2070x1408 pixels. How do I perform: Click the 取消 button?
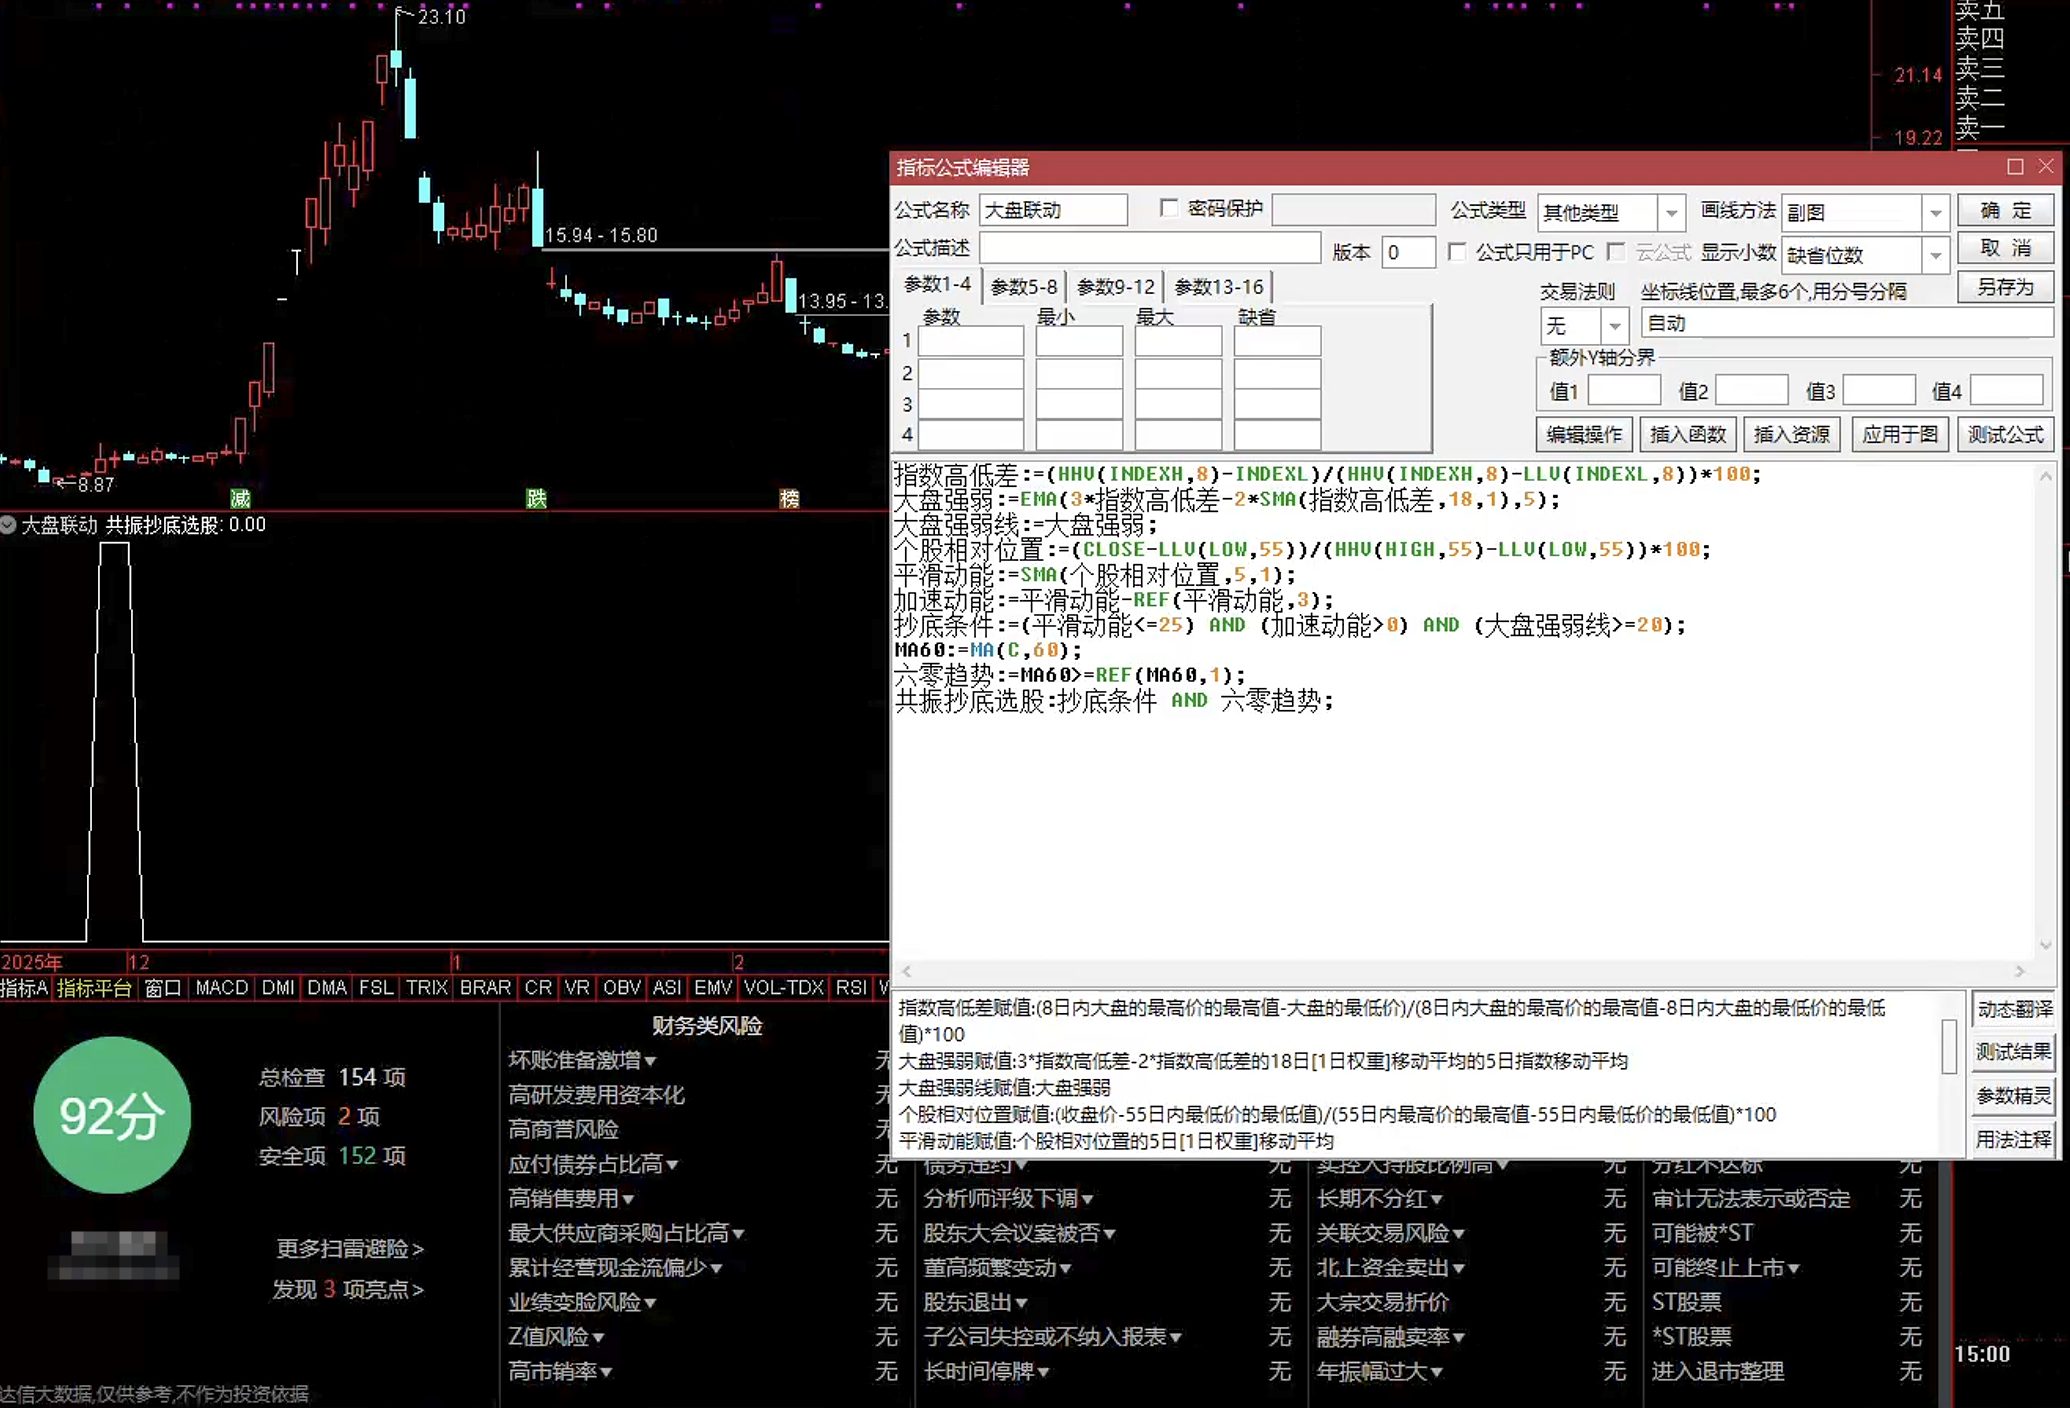point(2005,248)
